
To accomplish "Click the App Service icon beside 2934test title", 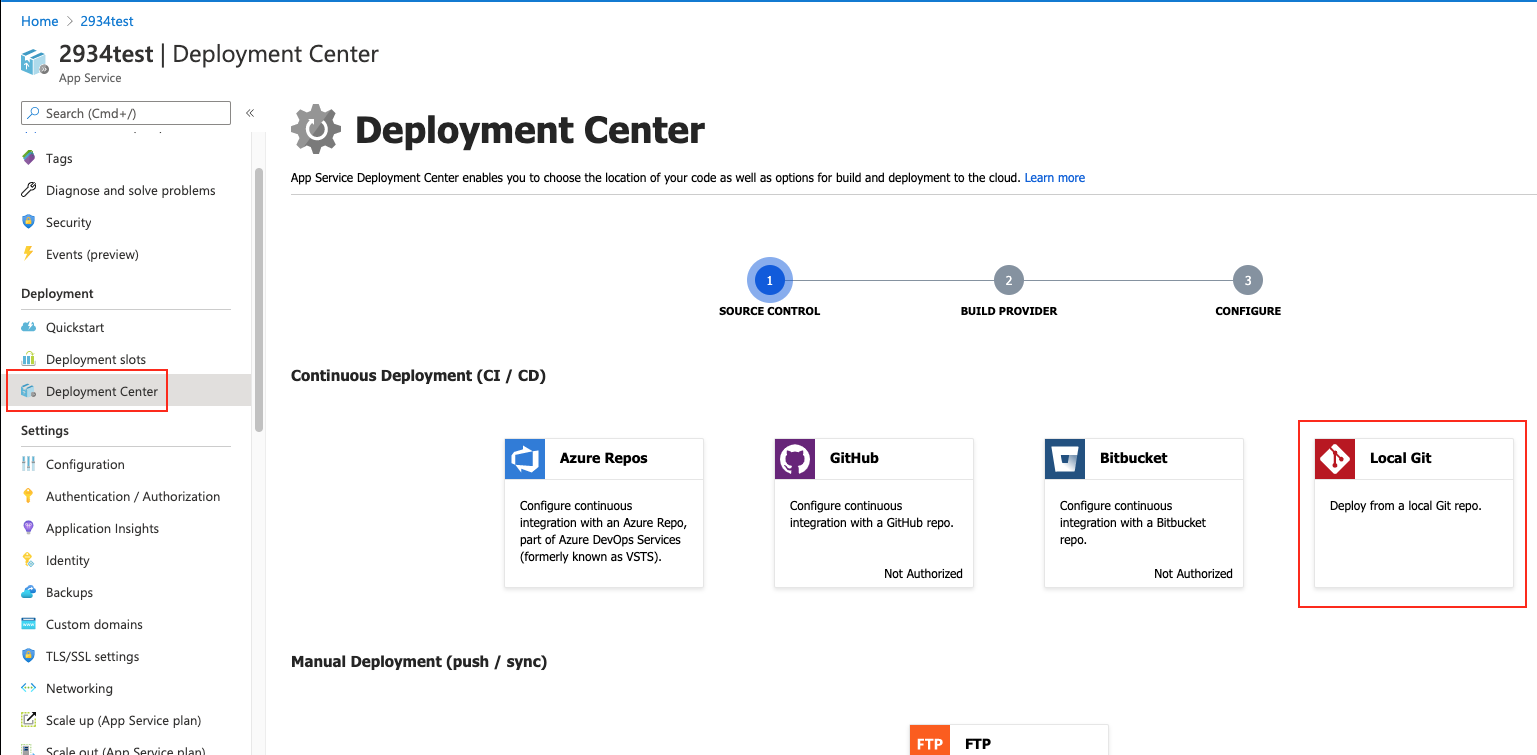I will [x=35, y=62].
